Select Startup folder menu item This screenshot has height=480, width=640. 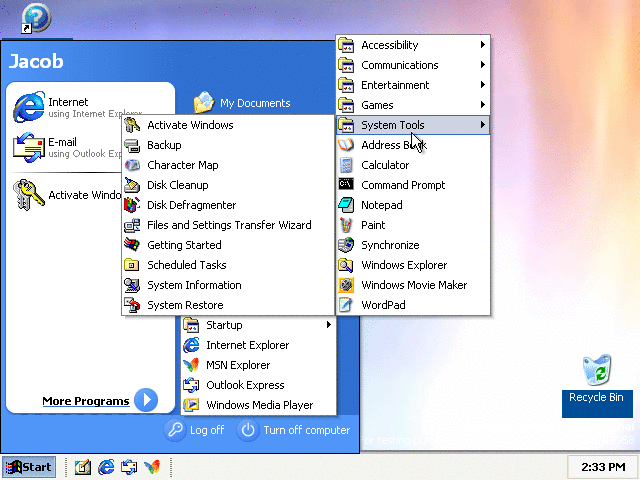pos(258,325)
